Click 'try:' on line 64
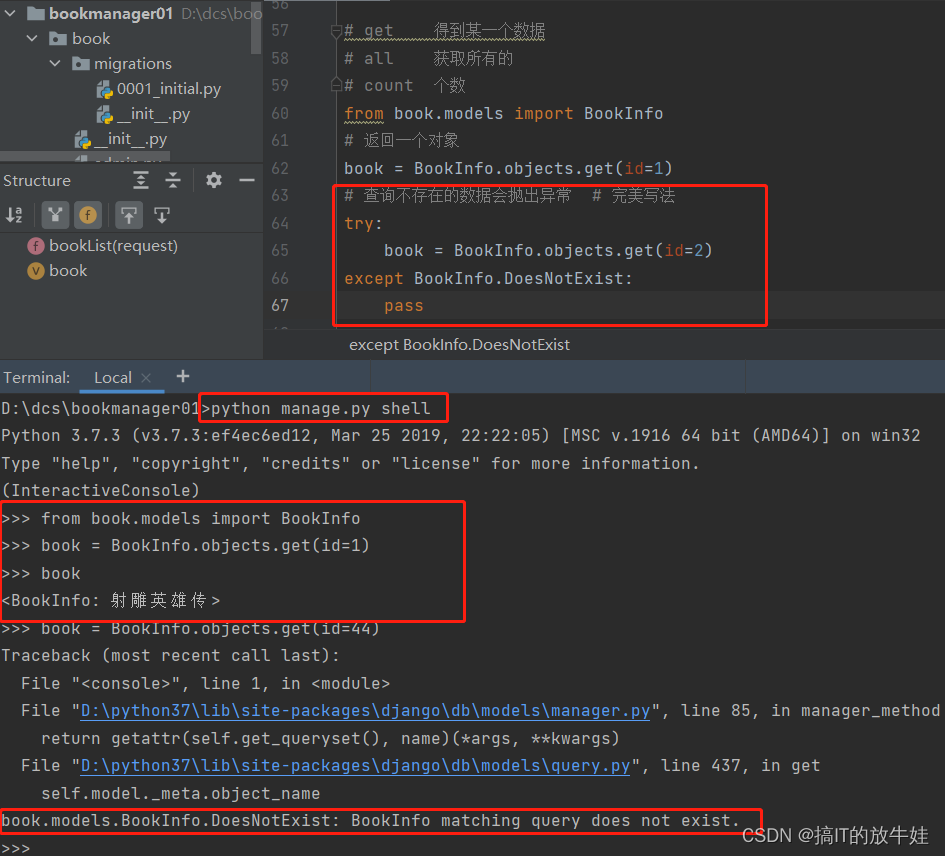 (x=363, y=224)
